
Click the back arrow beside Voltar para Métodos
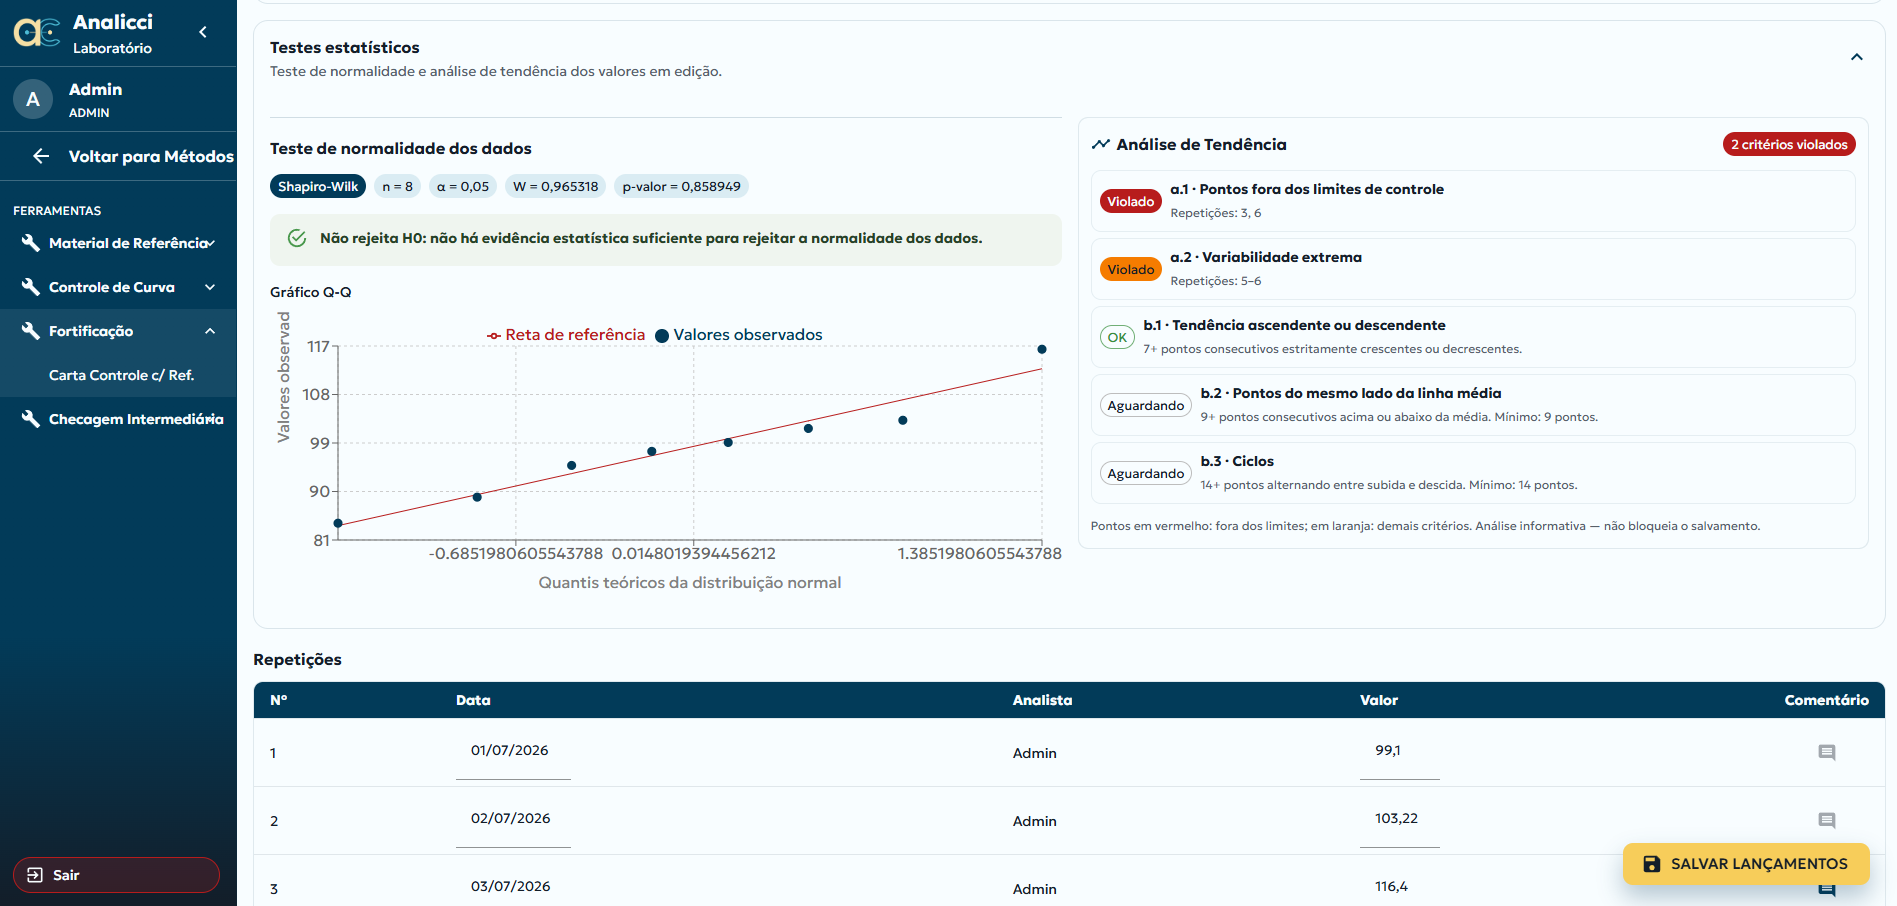pyautogui.click(x=41, y=156)
